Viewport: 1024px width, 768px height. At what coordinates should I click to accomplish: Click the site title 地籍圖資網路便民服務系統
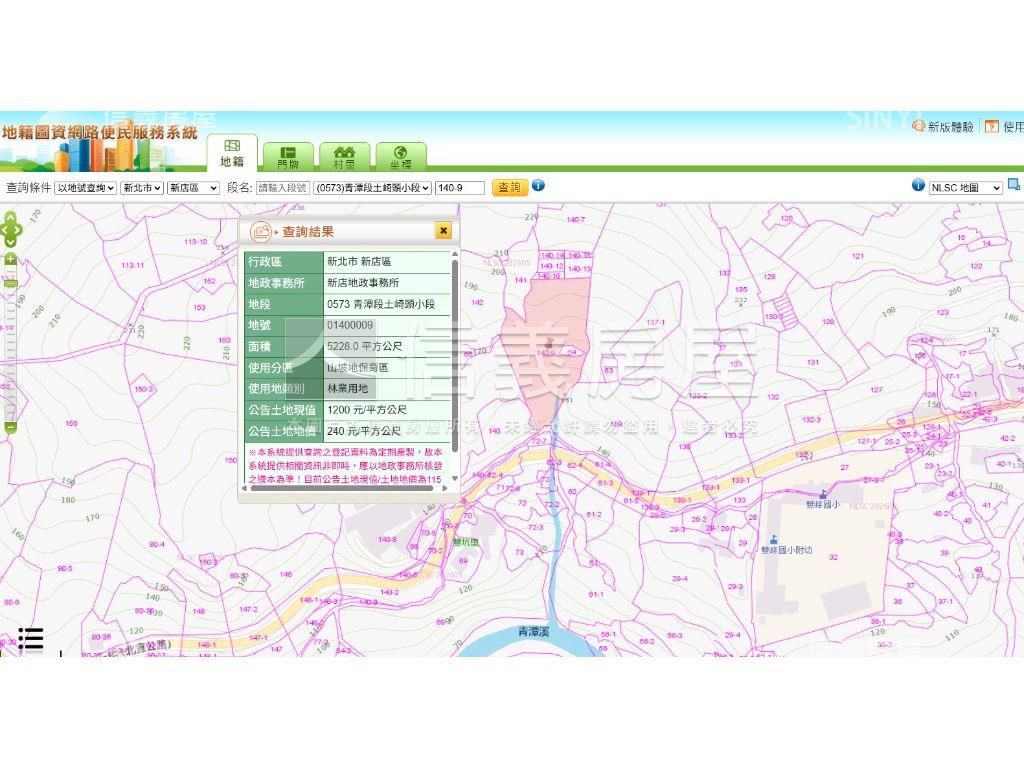[x=99, y=133]
